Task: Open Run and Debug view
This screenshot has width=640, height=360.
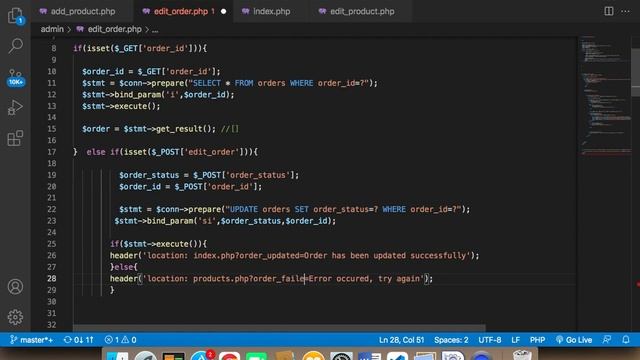Action: coord(16,108)
